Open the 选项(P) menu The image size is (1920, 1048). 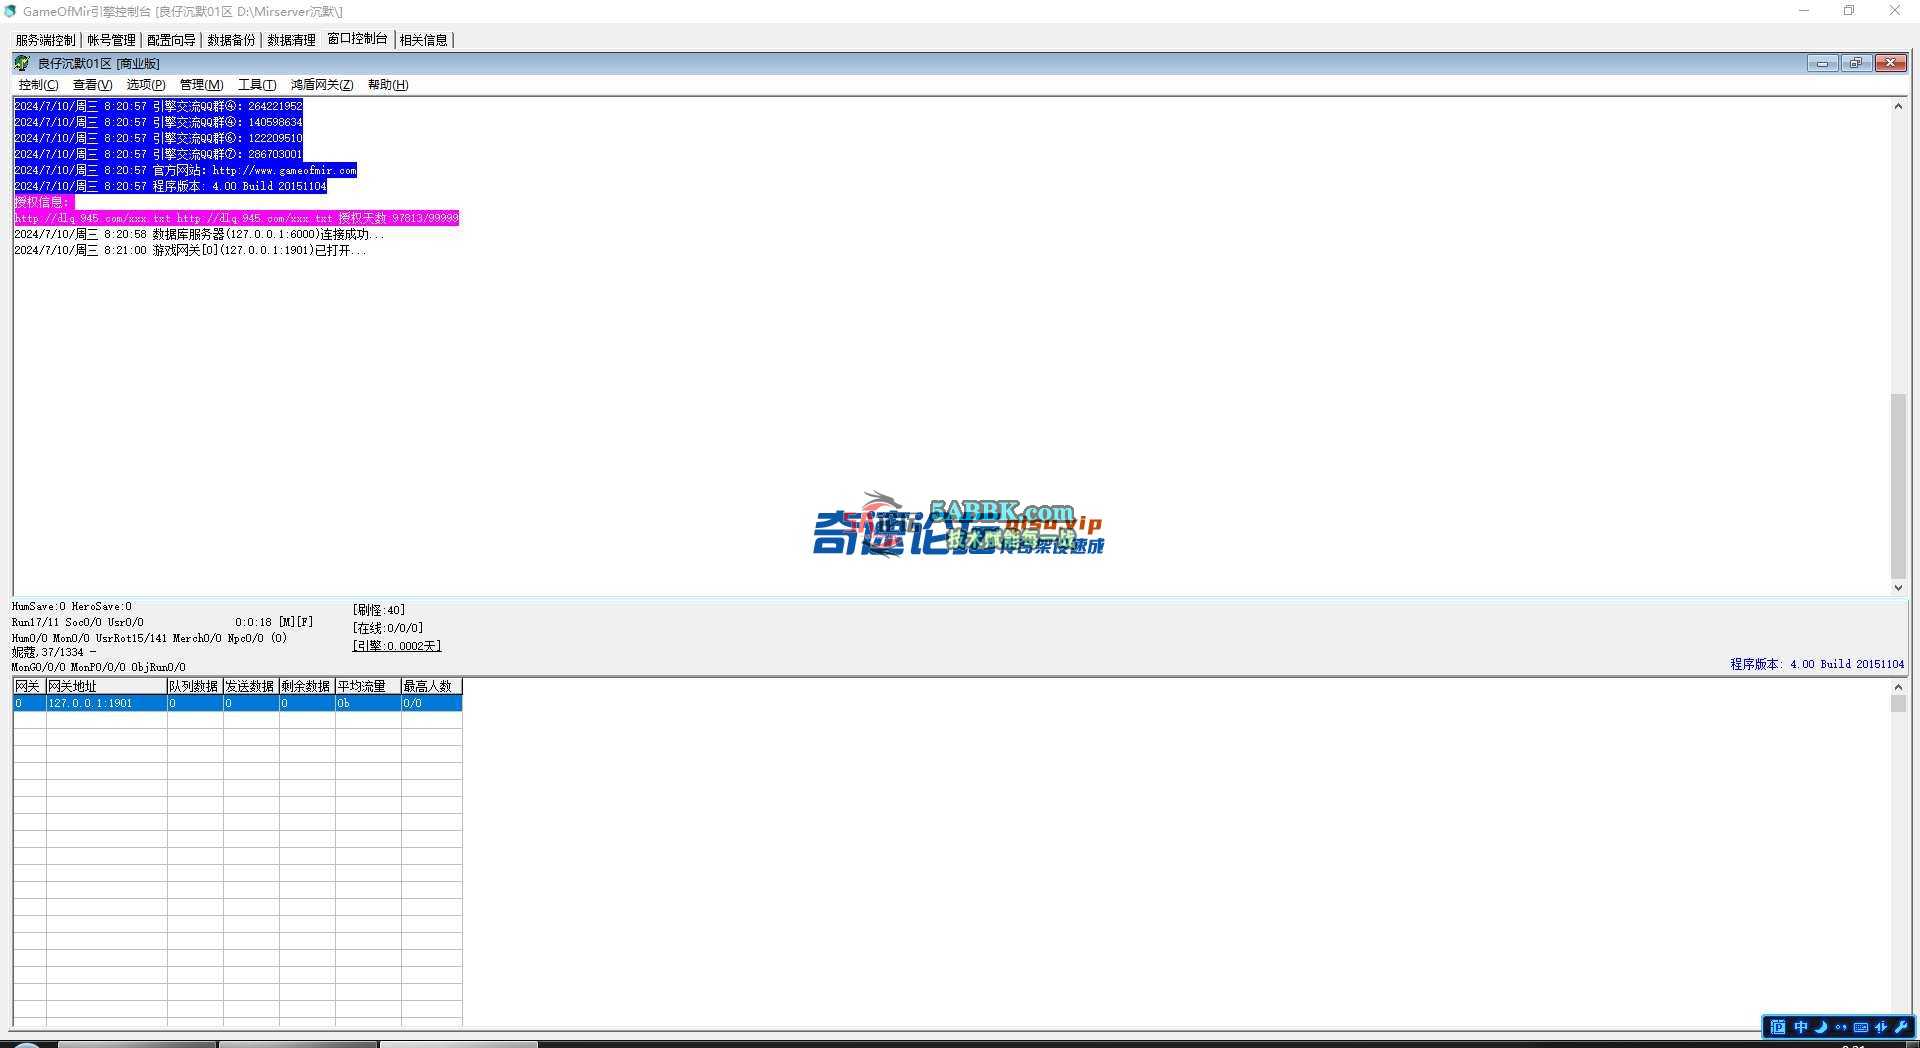click(146, 85)
